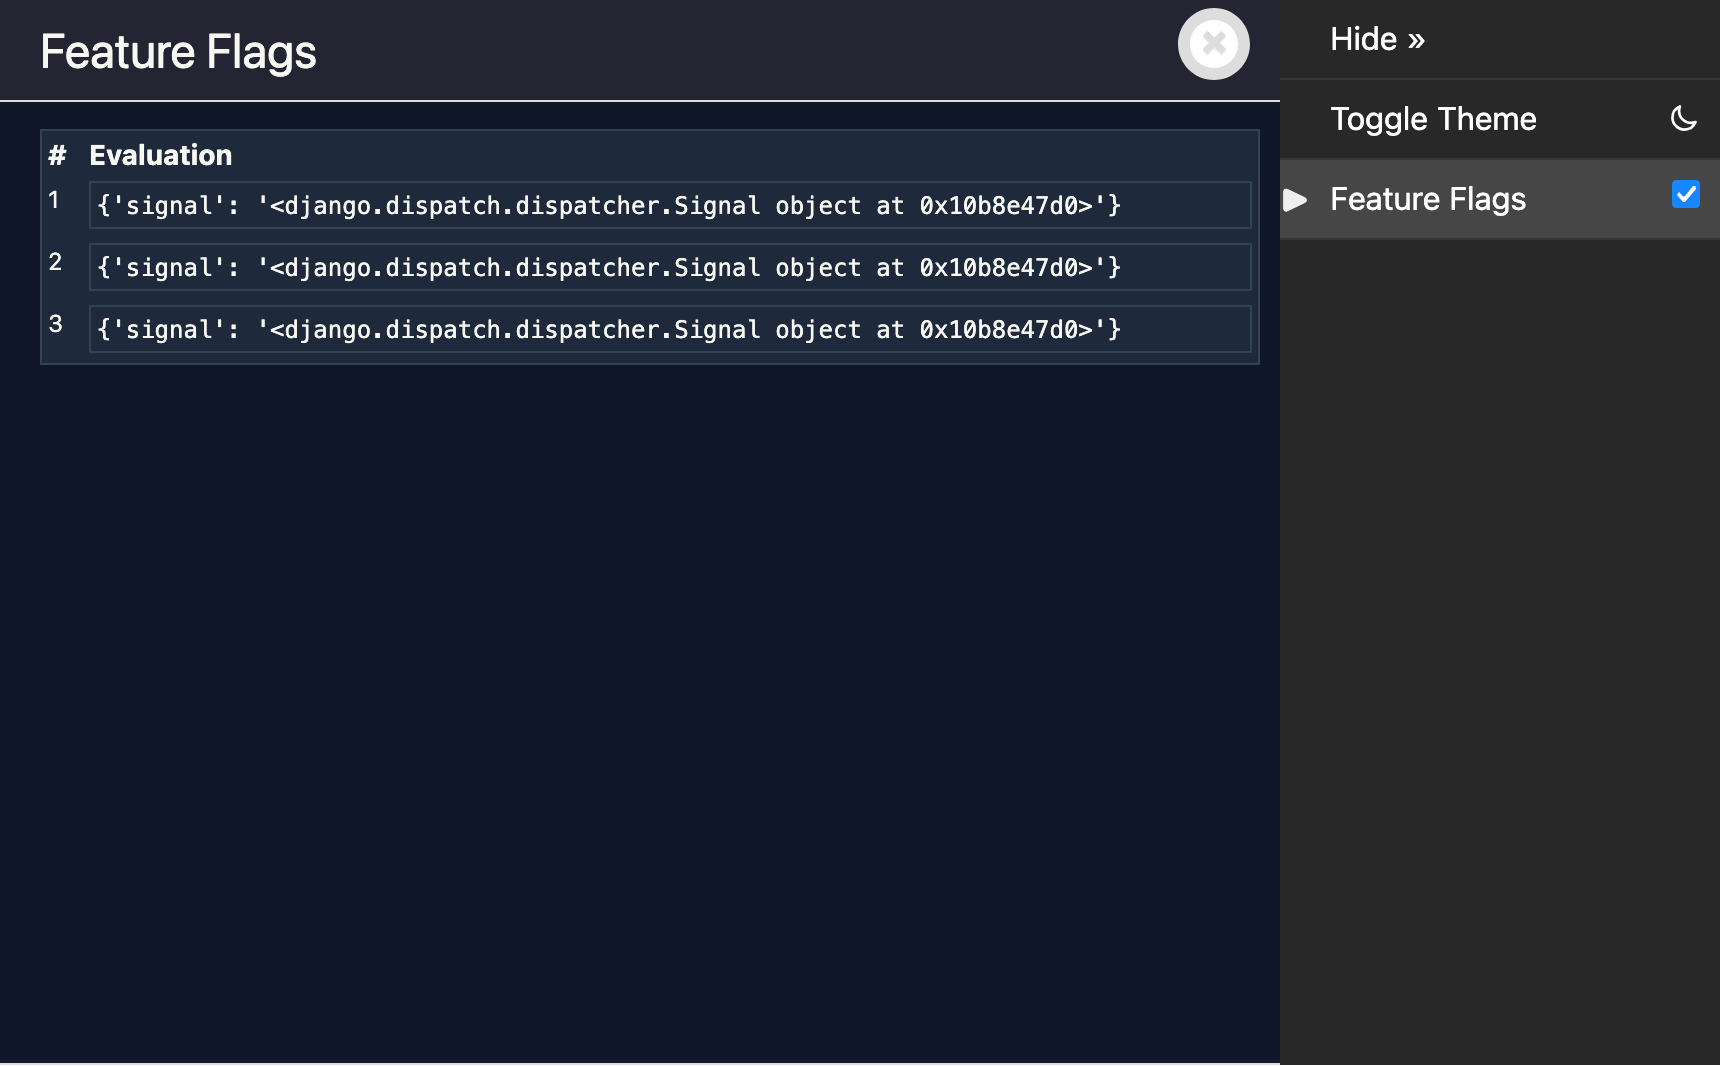Select the Feature Flags item in the sidebar
The width and height of the screenshot is (1720, 1066).
(x=1428, y=199)
